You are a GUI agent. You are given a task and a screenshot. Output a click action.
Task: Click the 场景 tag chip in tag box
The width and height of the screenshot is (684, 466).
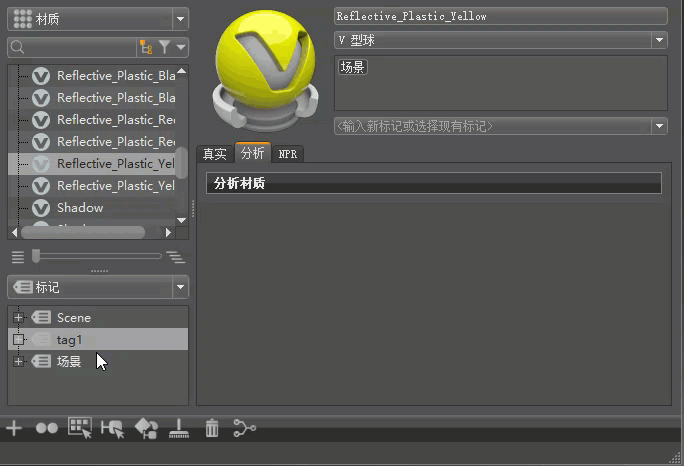352,67
